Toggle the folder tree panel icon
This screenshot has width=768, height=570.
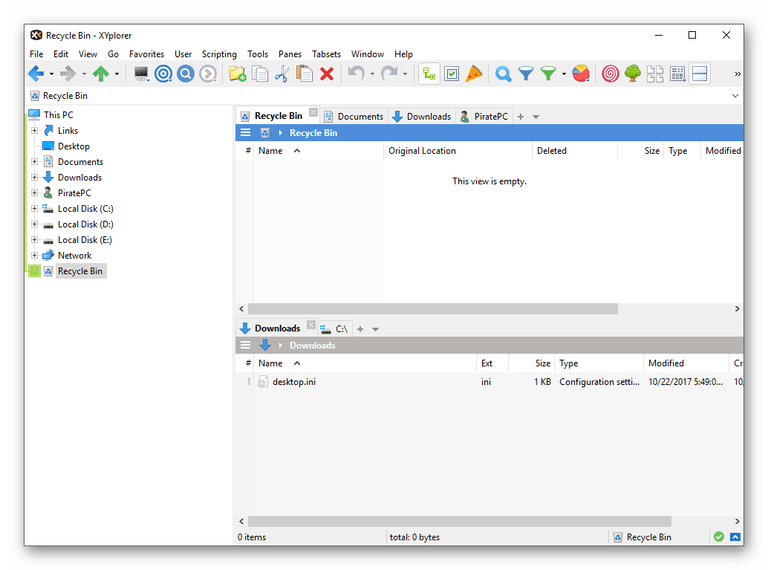click(x=429, y=74)
